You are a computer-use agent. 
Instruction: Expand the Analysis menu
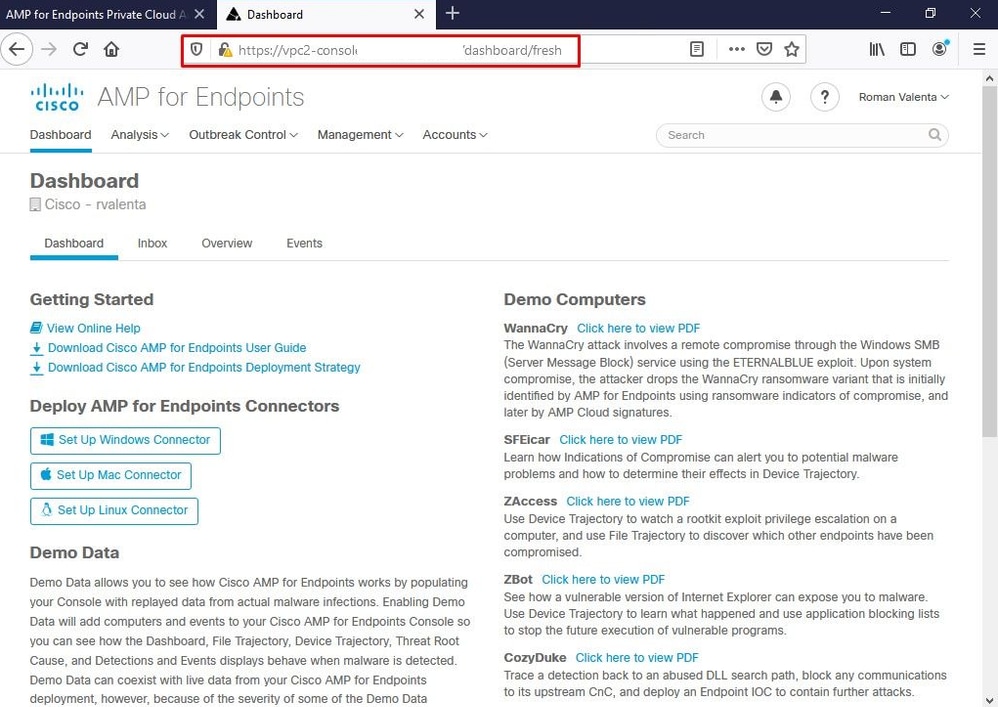[139, 135]
